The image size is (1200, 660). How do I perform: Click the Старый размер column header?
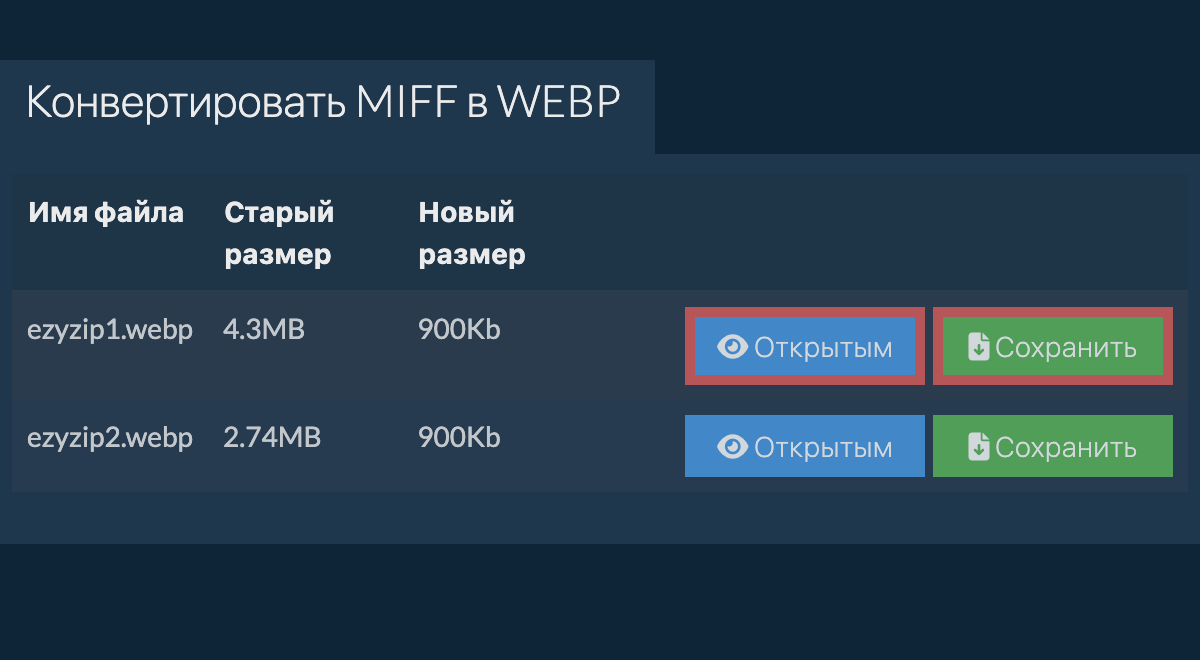(278, 234)
